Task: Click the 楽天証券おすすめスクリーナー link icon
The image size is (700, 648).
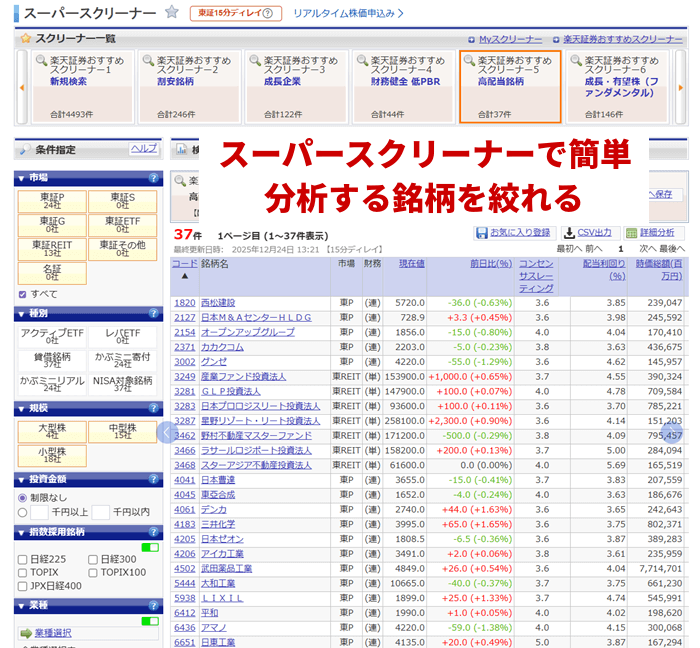Action: point(556,40)
